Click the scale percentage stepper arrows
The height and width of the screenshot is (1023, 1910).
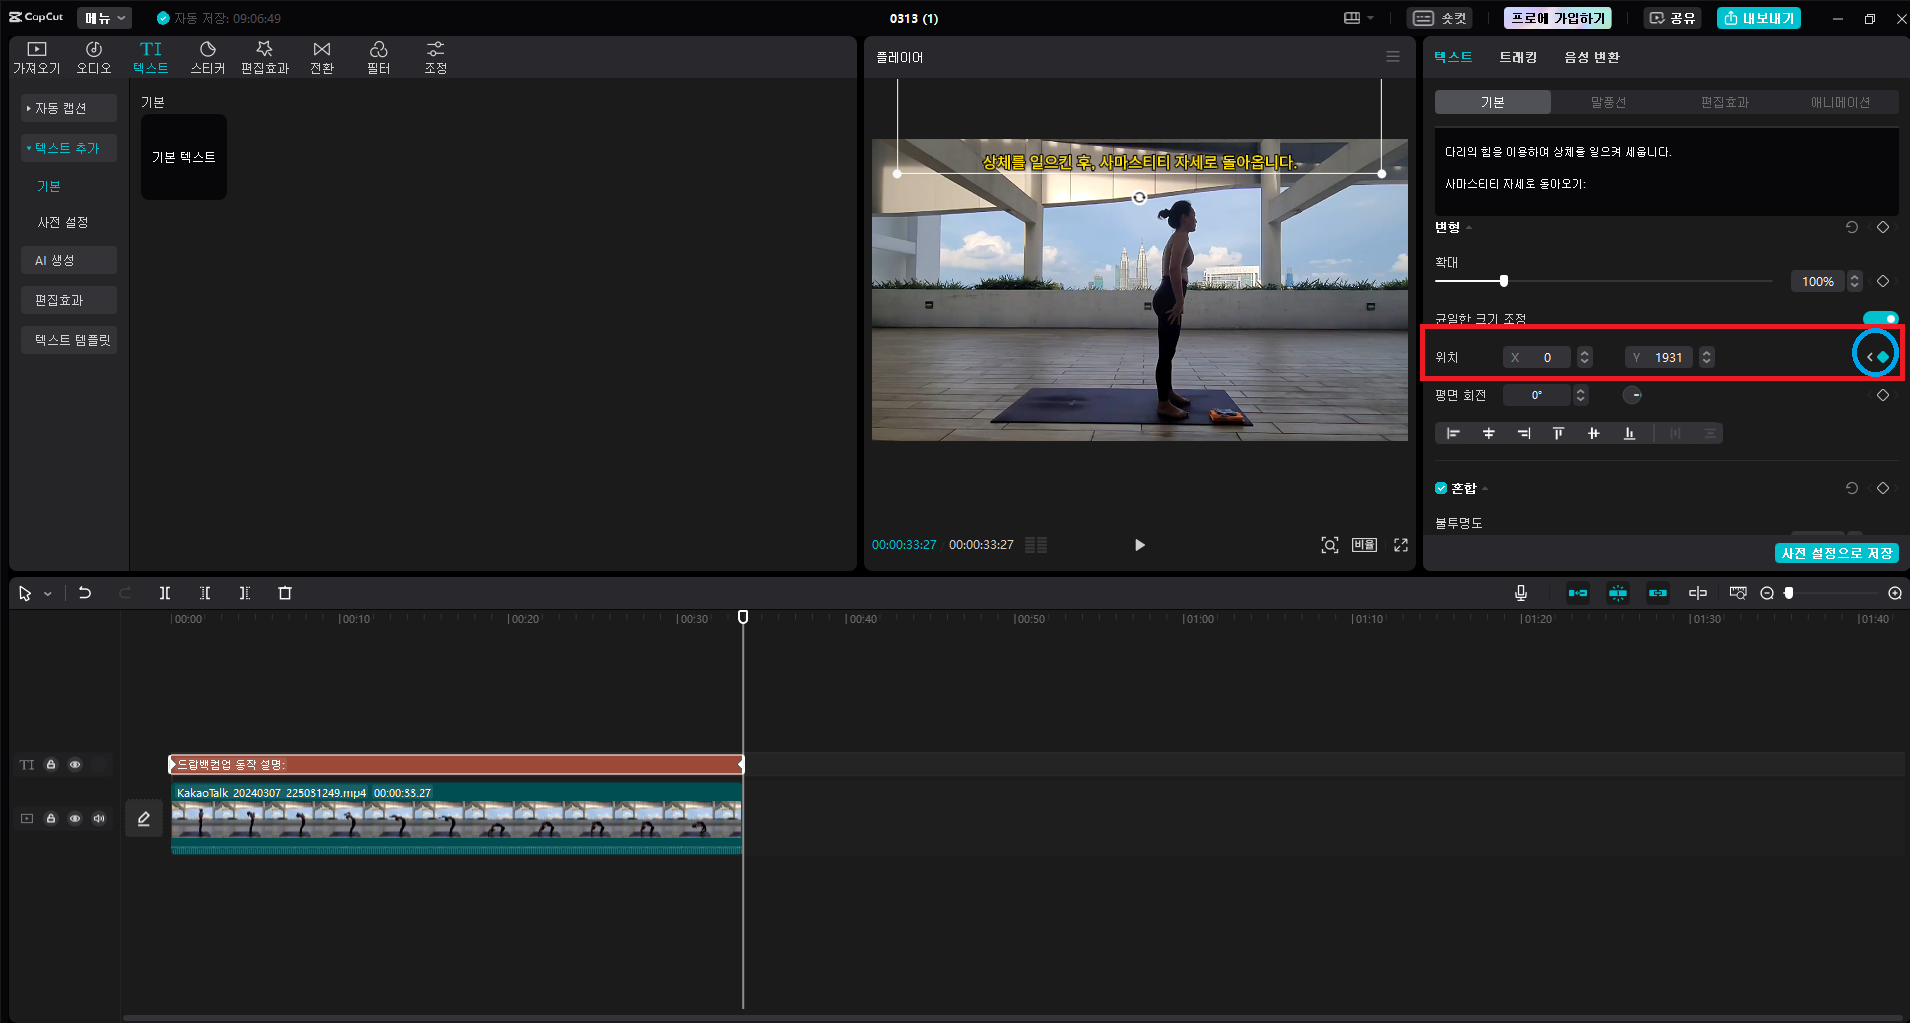(1854, 281)
